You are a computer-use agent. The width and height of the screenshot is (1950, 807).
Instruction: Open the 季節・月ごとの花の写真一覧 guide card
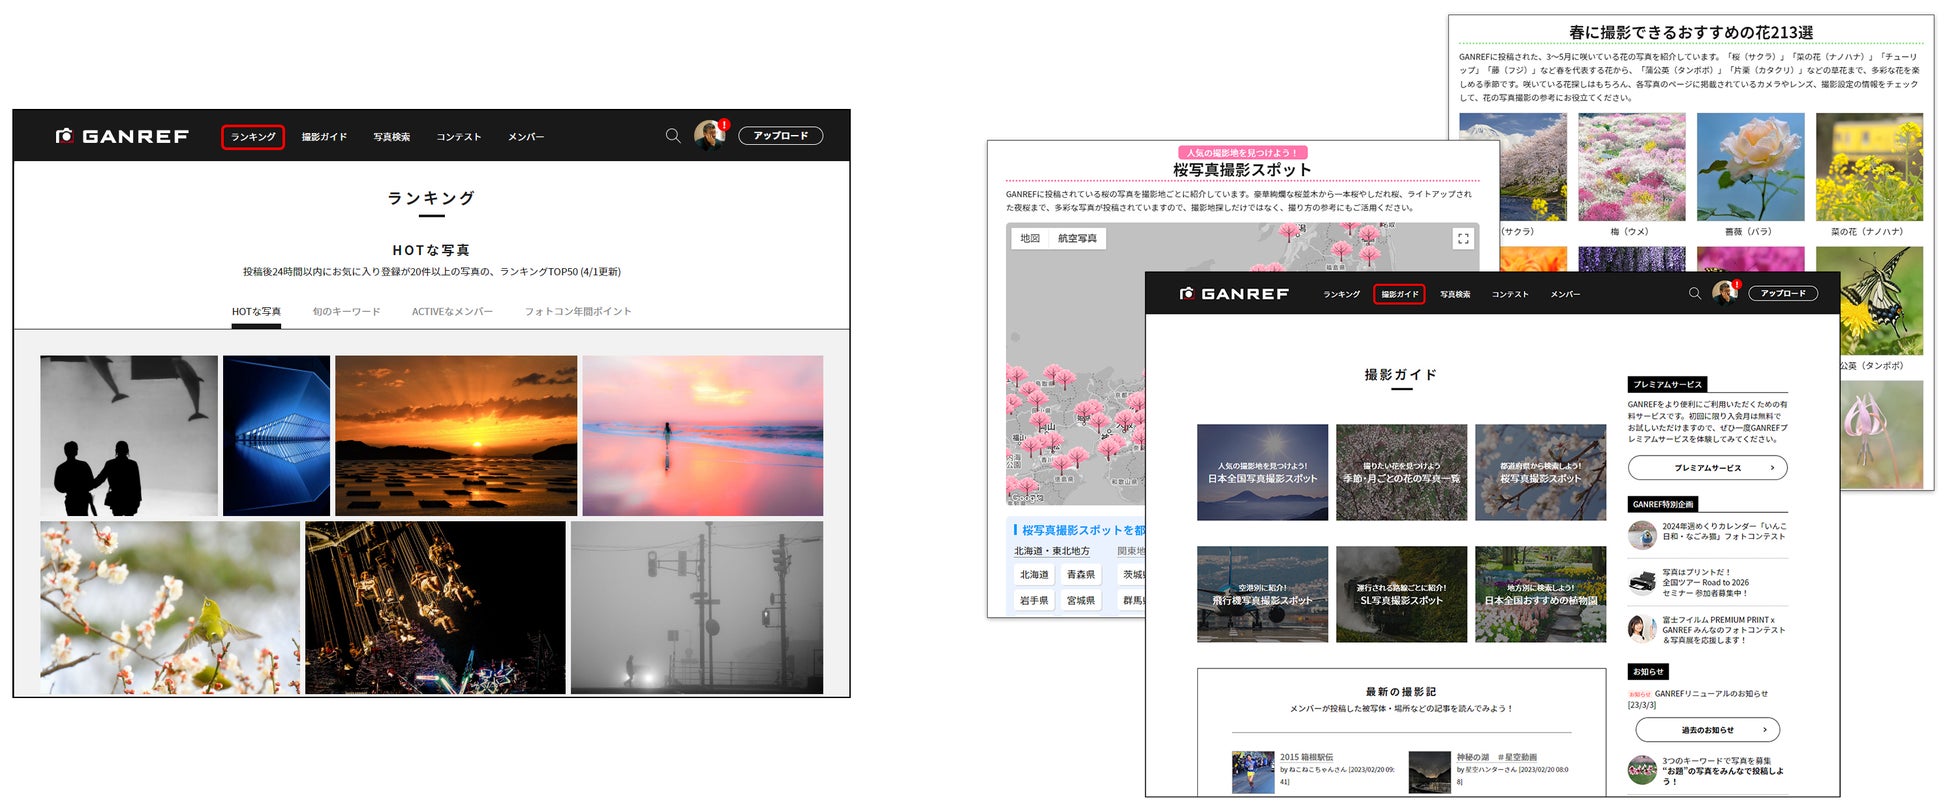(1401, 472)
